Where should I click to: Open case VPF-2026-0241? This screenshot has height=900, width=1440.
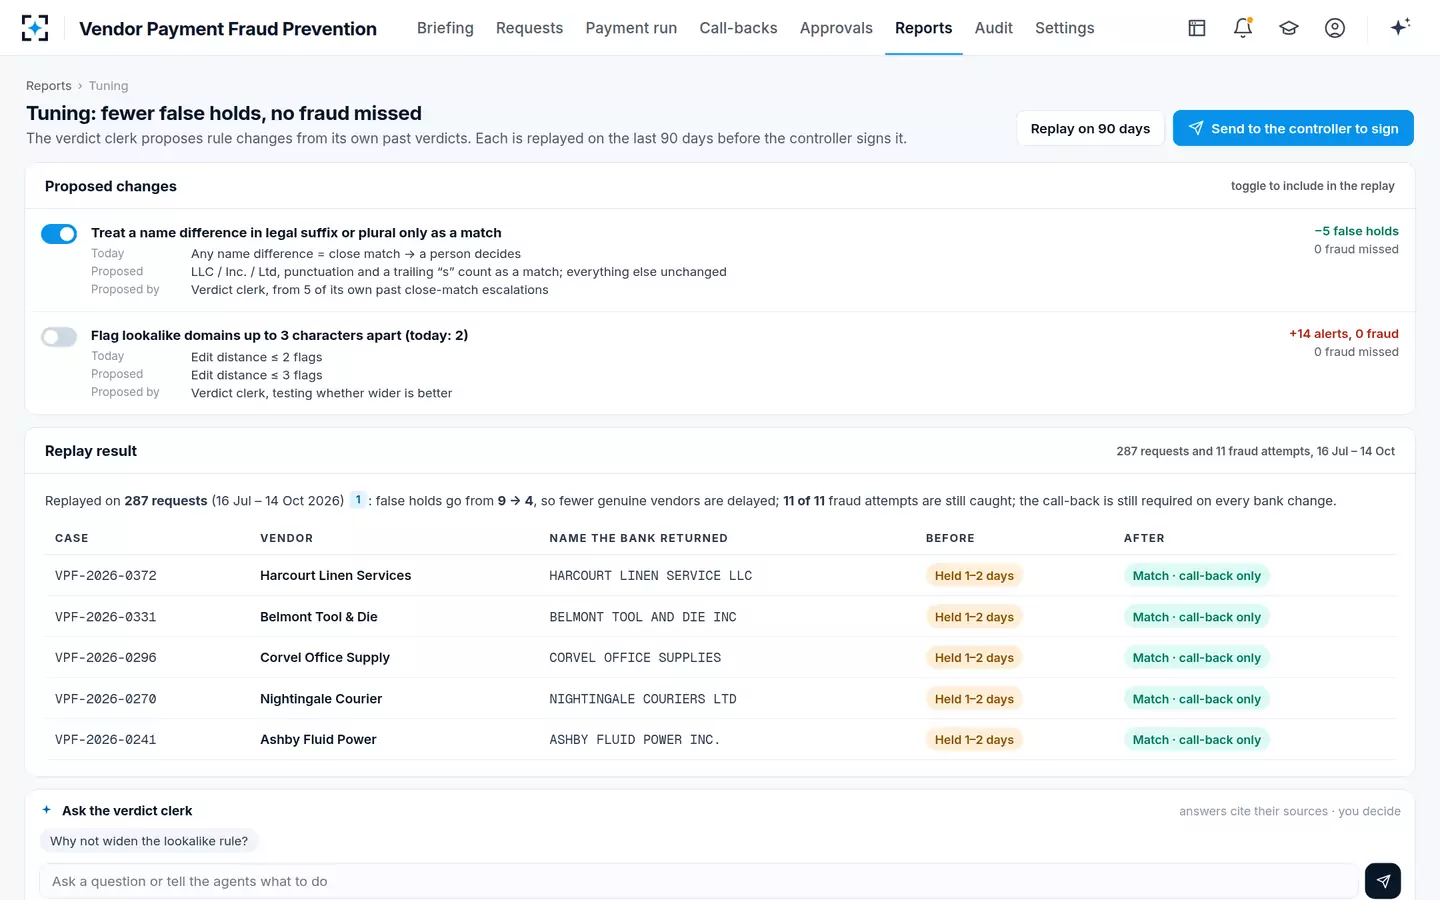coord(105,740)
